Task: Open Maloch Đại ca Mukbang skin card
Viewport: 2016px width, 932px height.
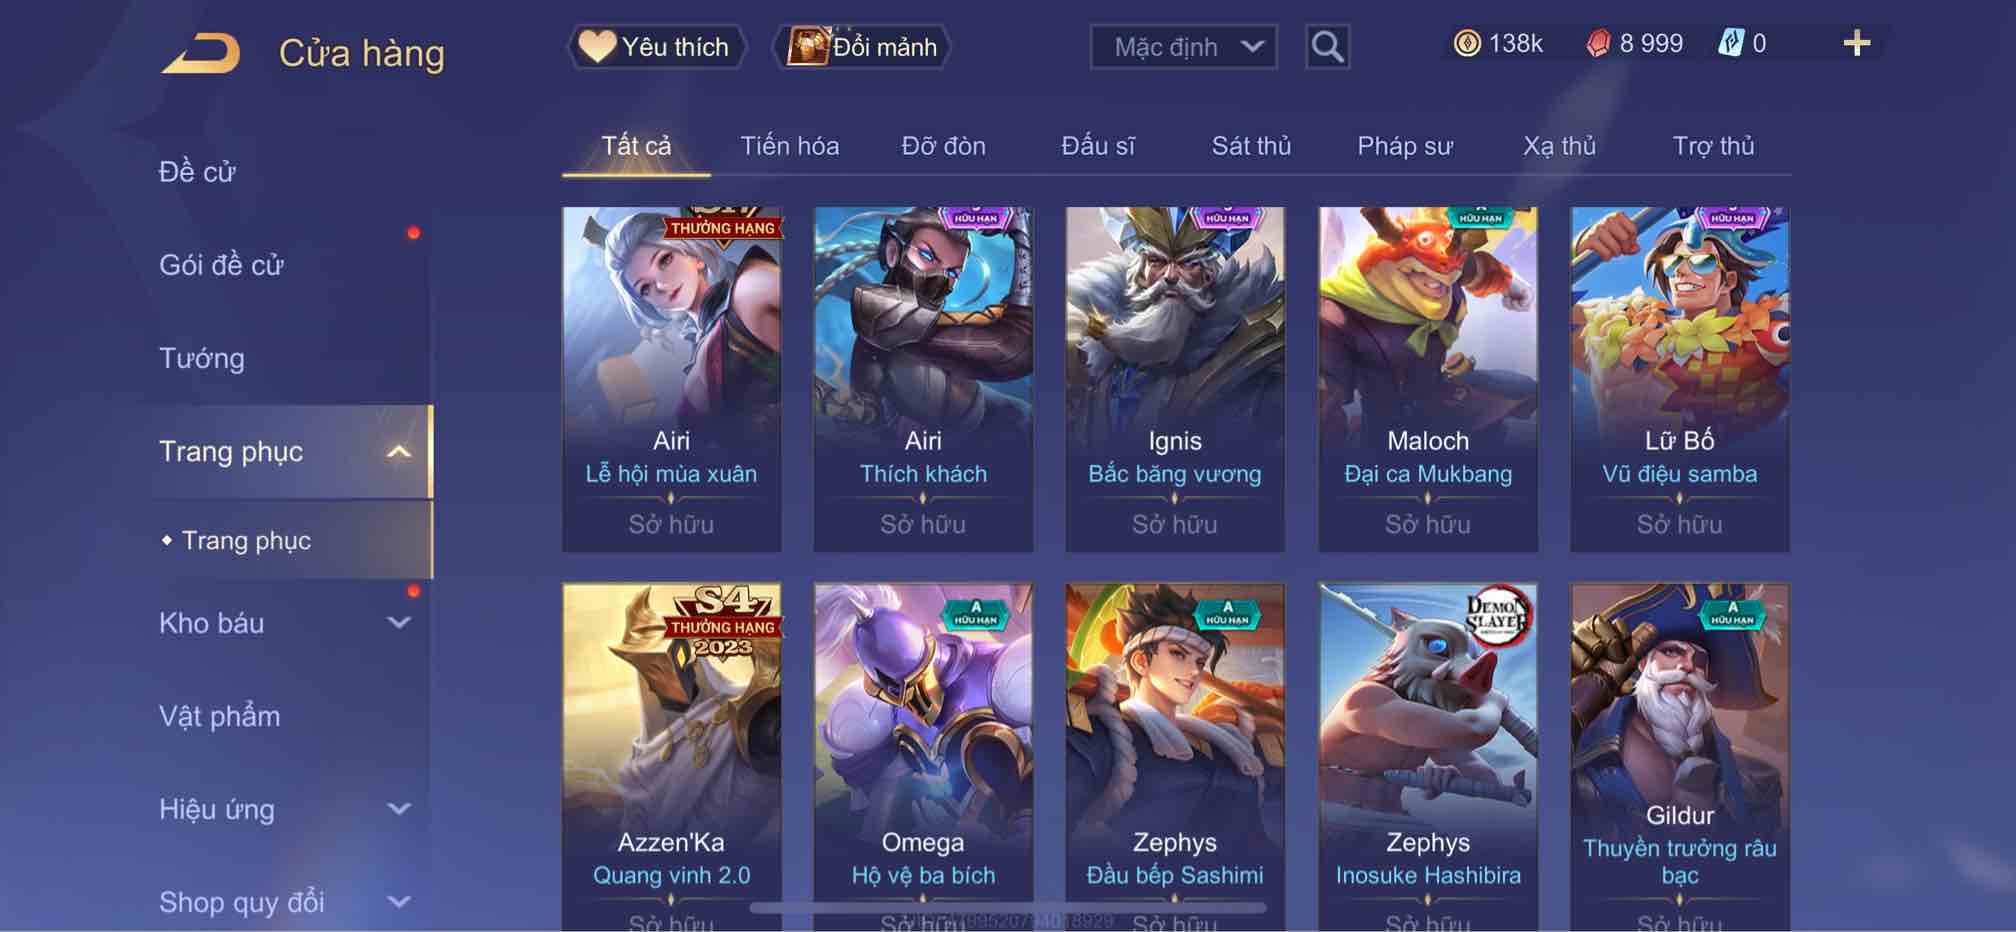Action: click(1428, 379)
